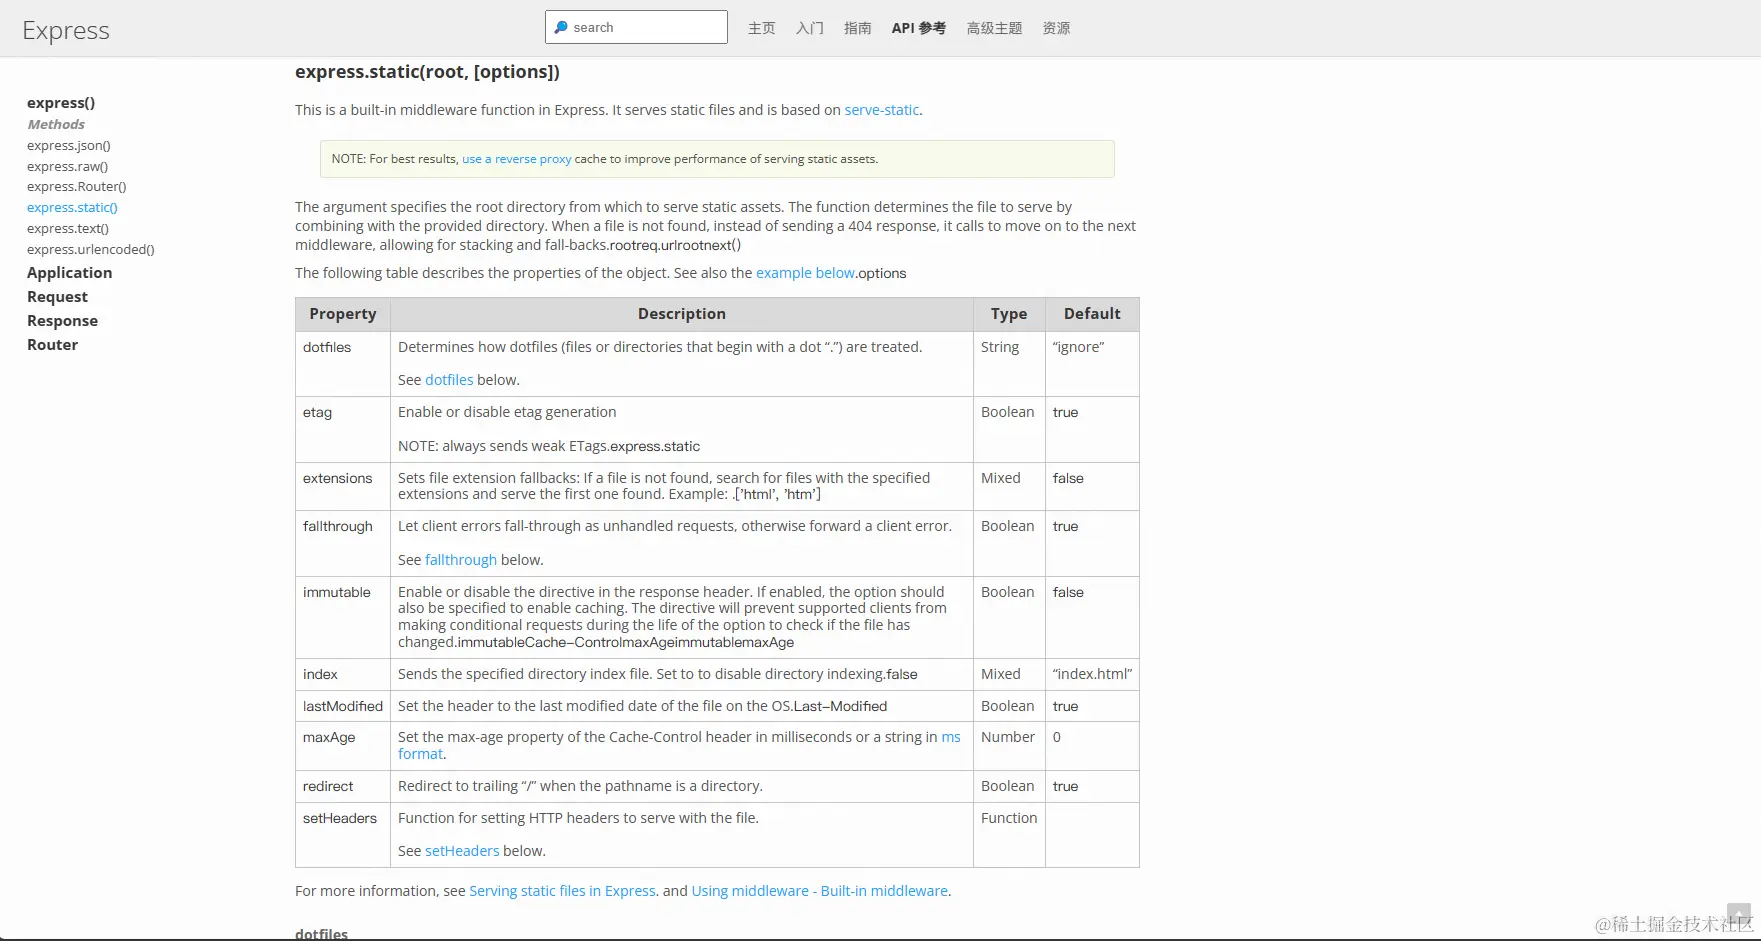Select the API 参考 nav item
This screenshot has width=1761, height=941.
919,28
